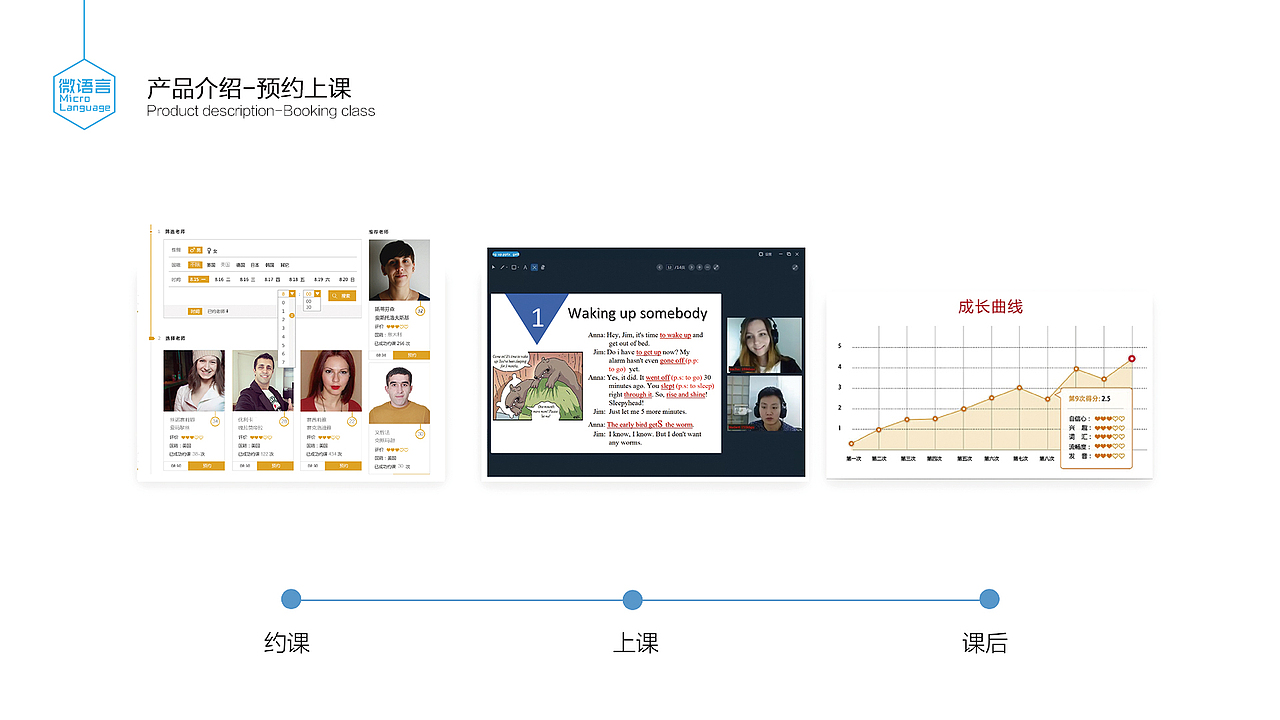Book the saved teacher with badge 32
The image size is (1280, 720).
click(411, 354)
